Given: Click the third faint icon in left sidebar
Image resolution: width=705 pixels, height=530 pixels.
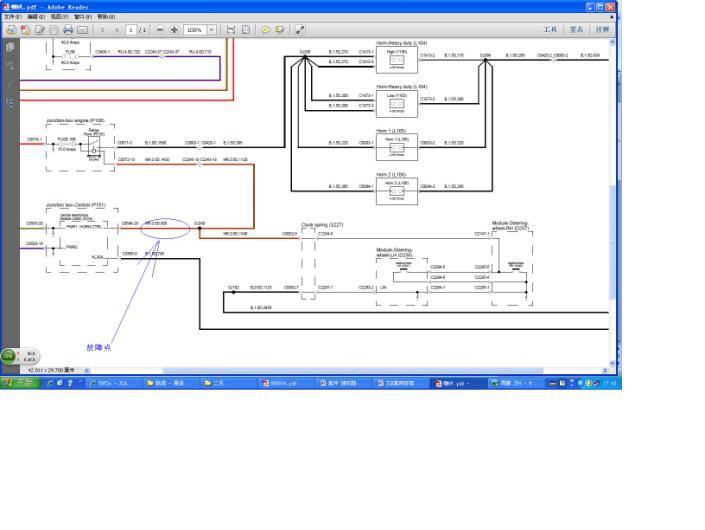Looking at the screenshot, I should click(x=10, y=85).
